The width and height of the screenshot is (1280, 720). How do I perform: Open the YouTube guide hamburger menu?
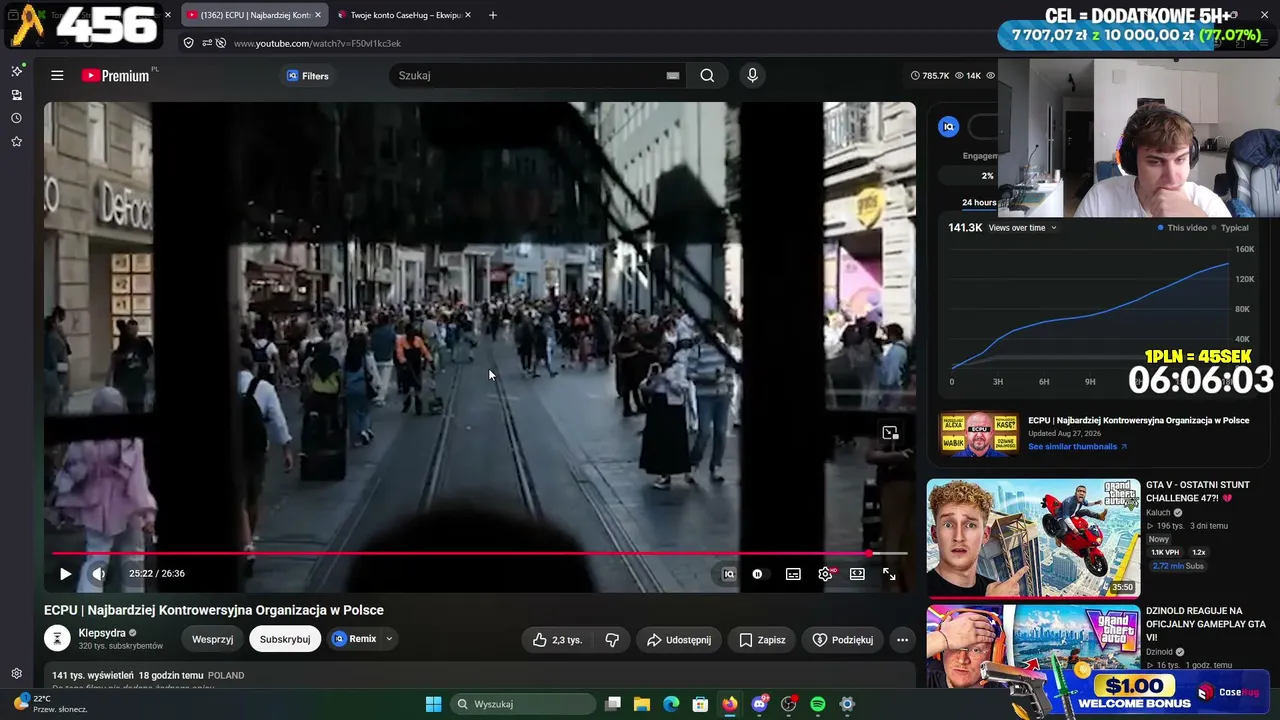[57, 75]
